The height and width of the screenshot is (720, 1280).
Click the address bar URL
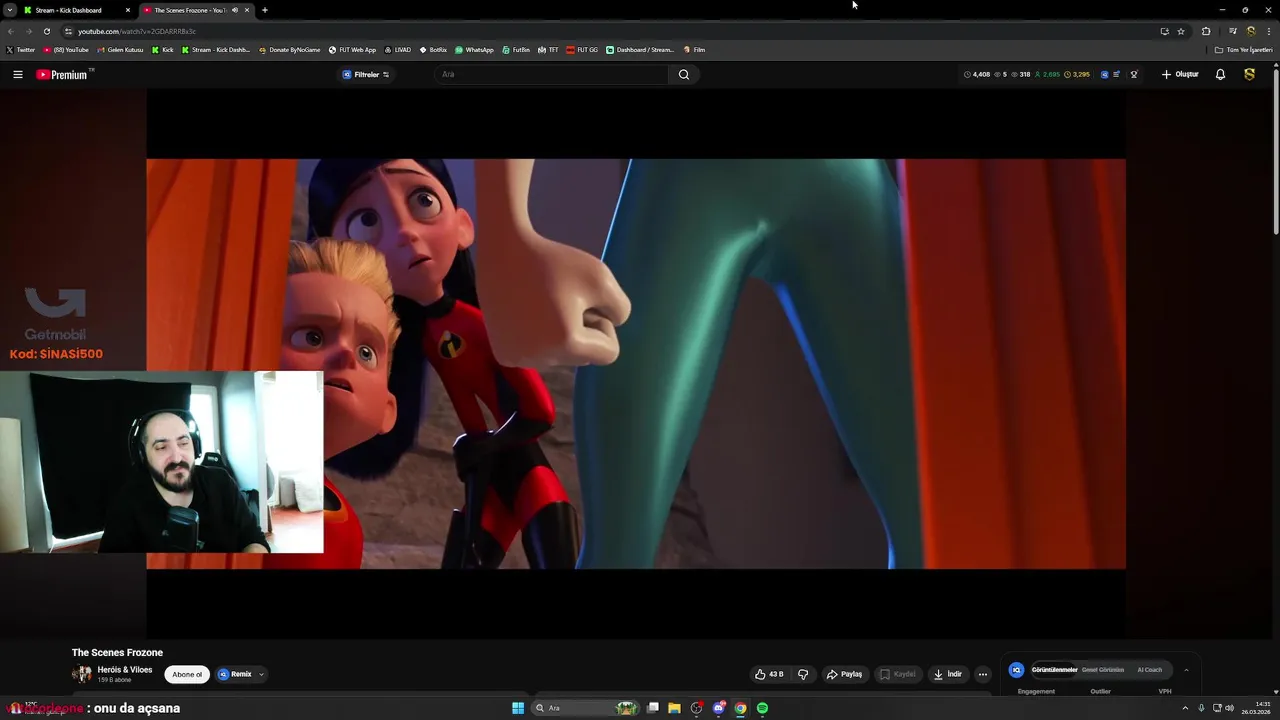pyautogui.click(x=136, y=31)
